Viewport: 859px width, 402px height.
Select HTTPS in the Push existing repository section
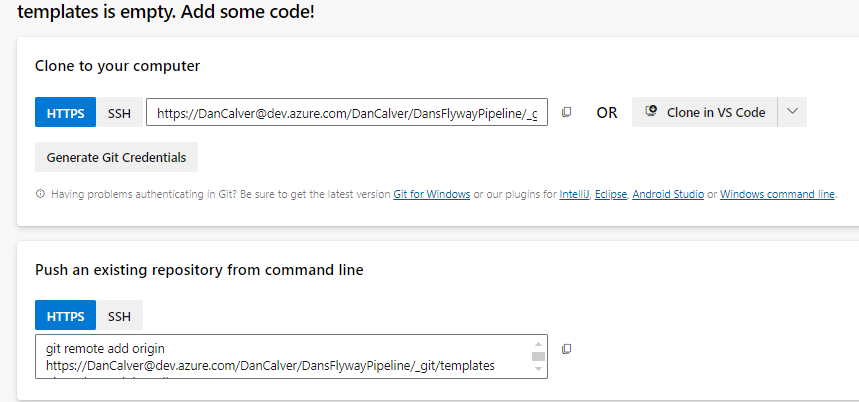coord(66,316)
